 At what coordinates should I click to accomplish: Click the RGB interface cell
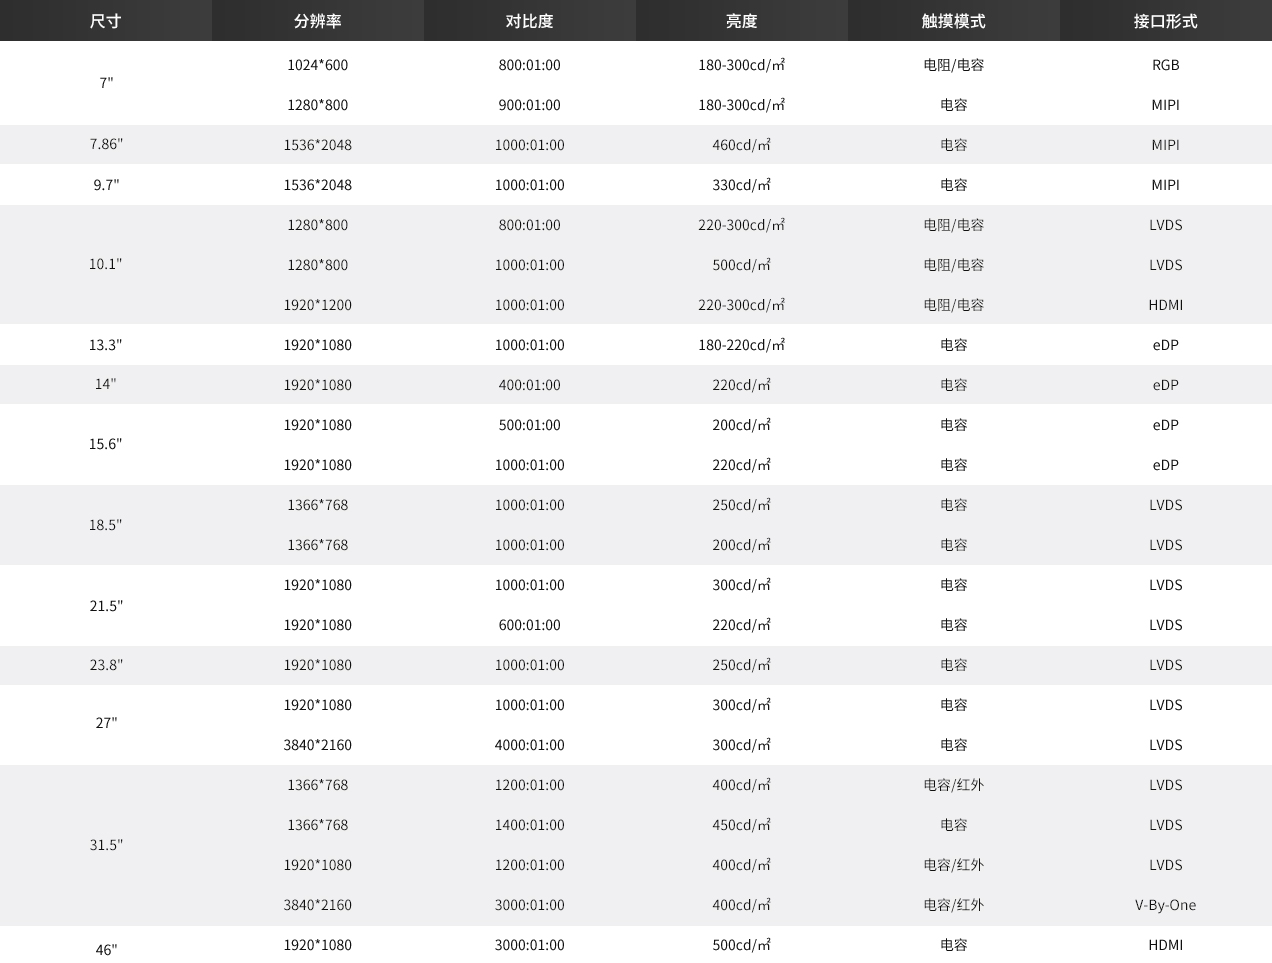tap(1166, 65)
